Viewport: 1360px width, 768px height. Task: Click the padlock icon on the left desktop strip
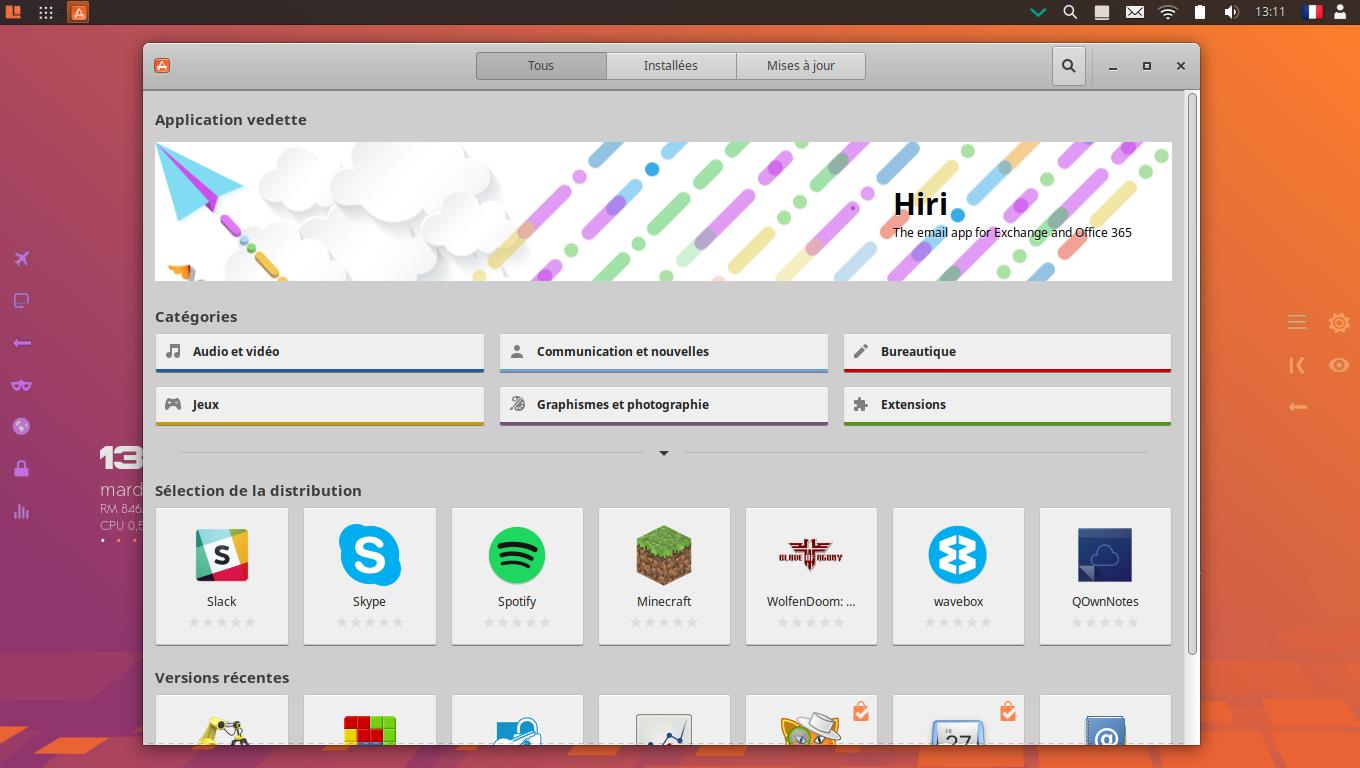point(21,469)
